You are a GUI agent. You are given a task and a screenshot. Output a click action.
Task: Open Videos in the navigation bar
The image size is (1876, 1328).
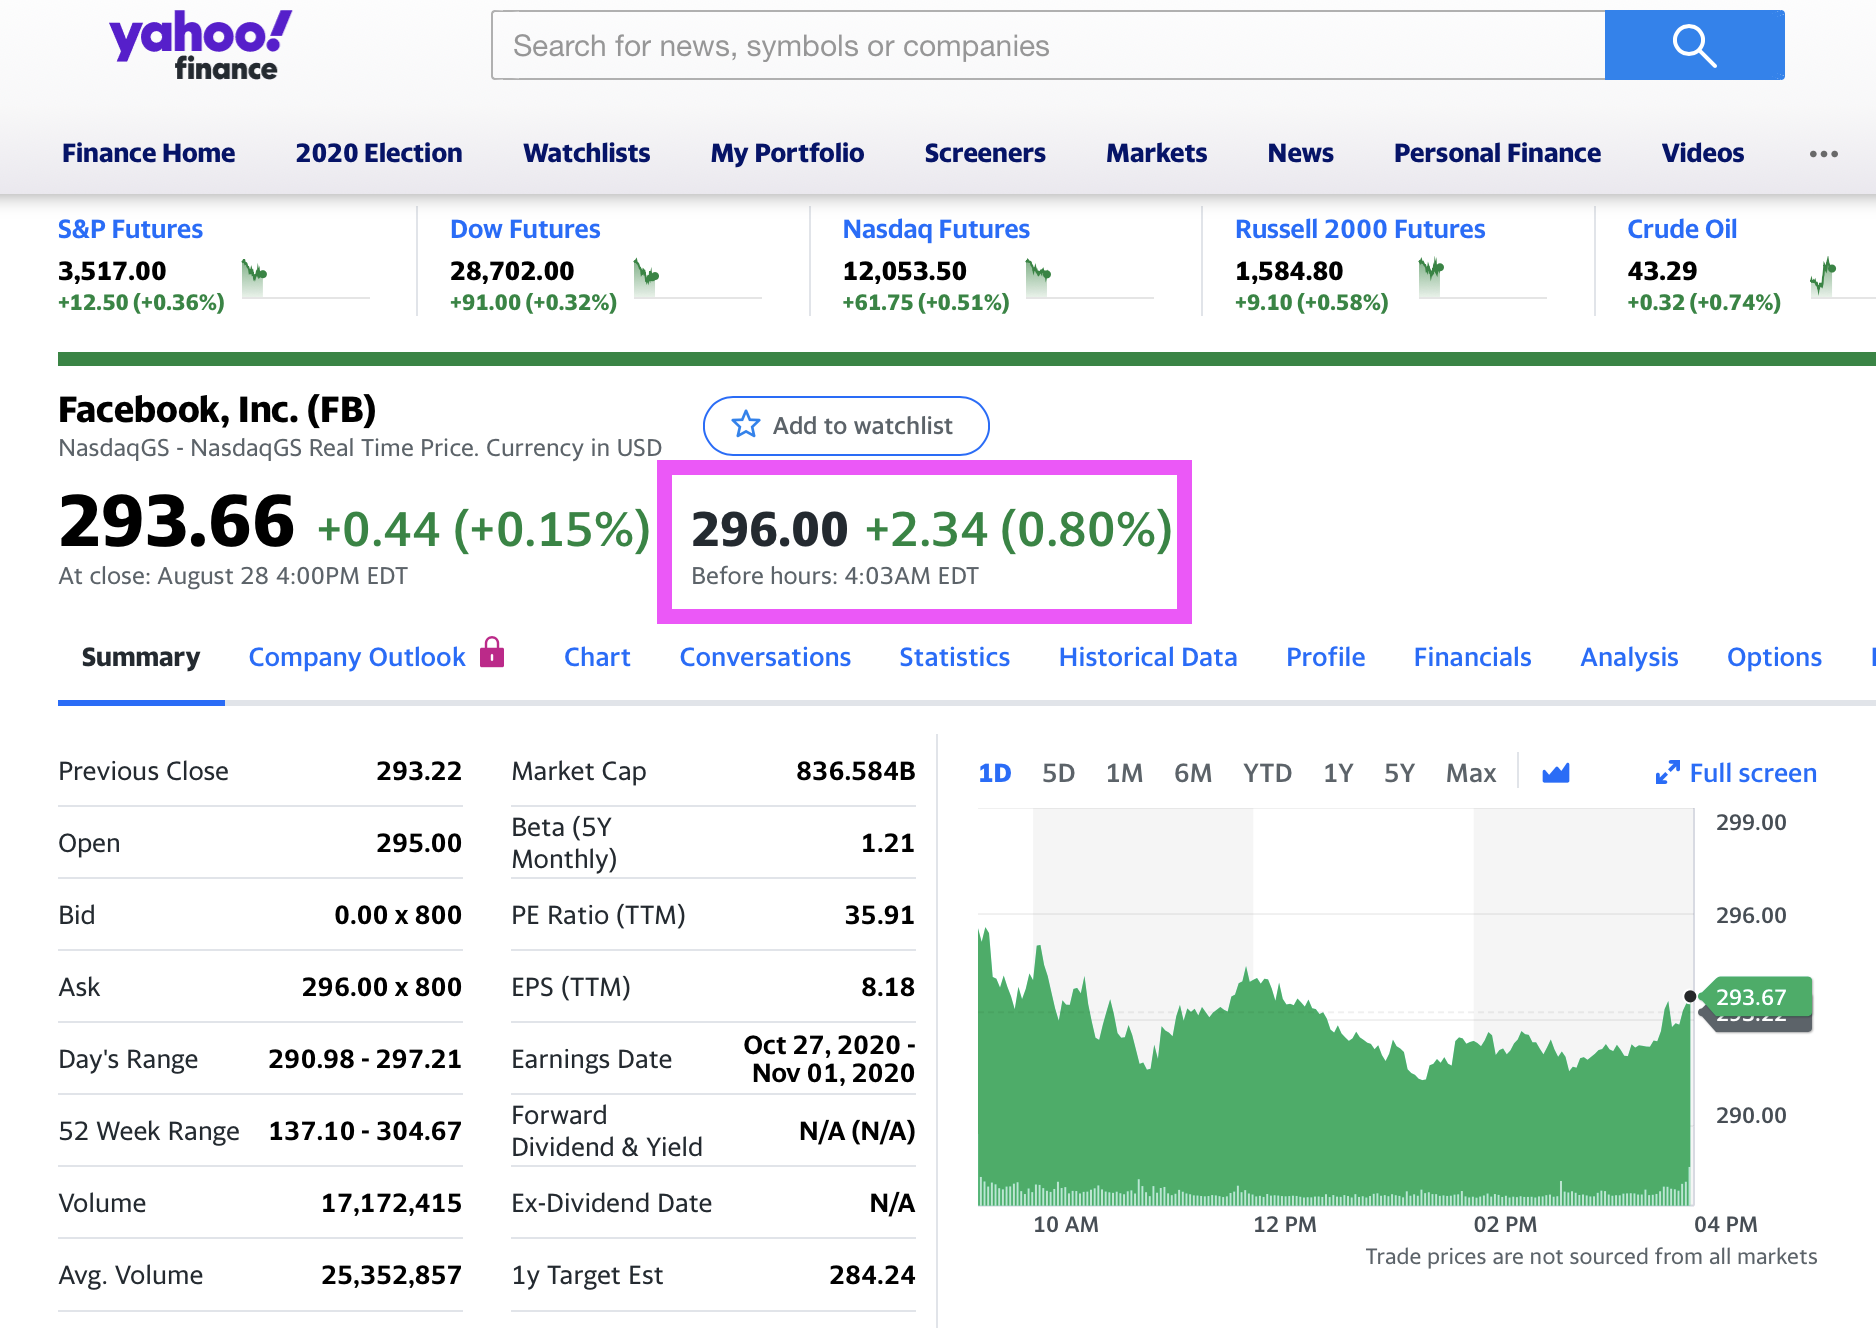pos(1703,153)
